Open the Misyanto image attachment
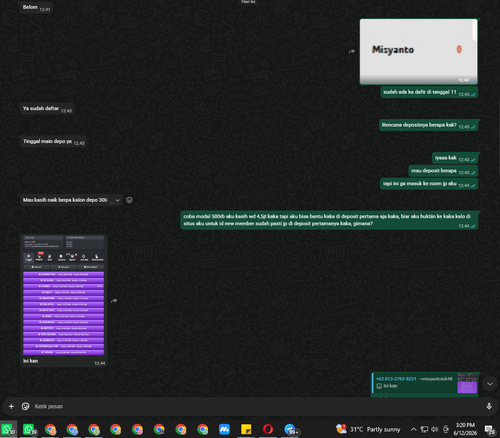The height and width of the screenshot is (438, 500). (x=419, y=51)
